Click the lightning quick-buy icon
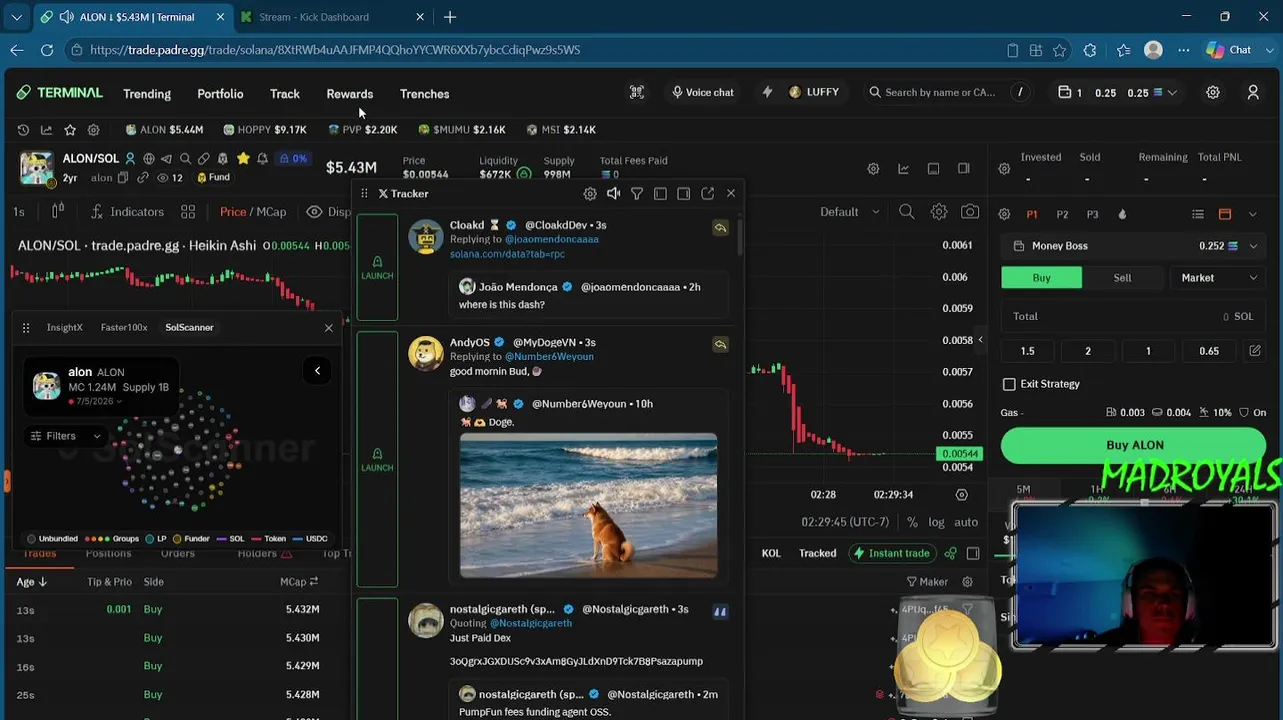Screen dimensions: 1283x720 (x=767, y=92)
